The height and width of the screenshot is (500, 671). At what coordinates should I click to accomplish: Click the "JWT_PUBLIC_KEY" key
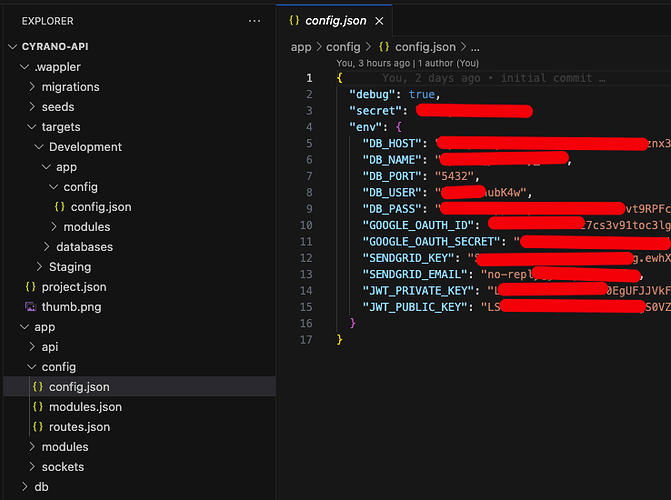click(x=415, y=307)
